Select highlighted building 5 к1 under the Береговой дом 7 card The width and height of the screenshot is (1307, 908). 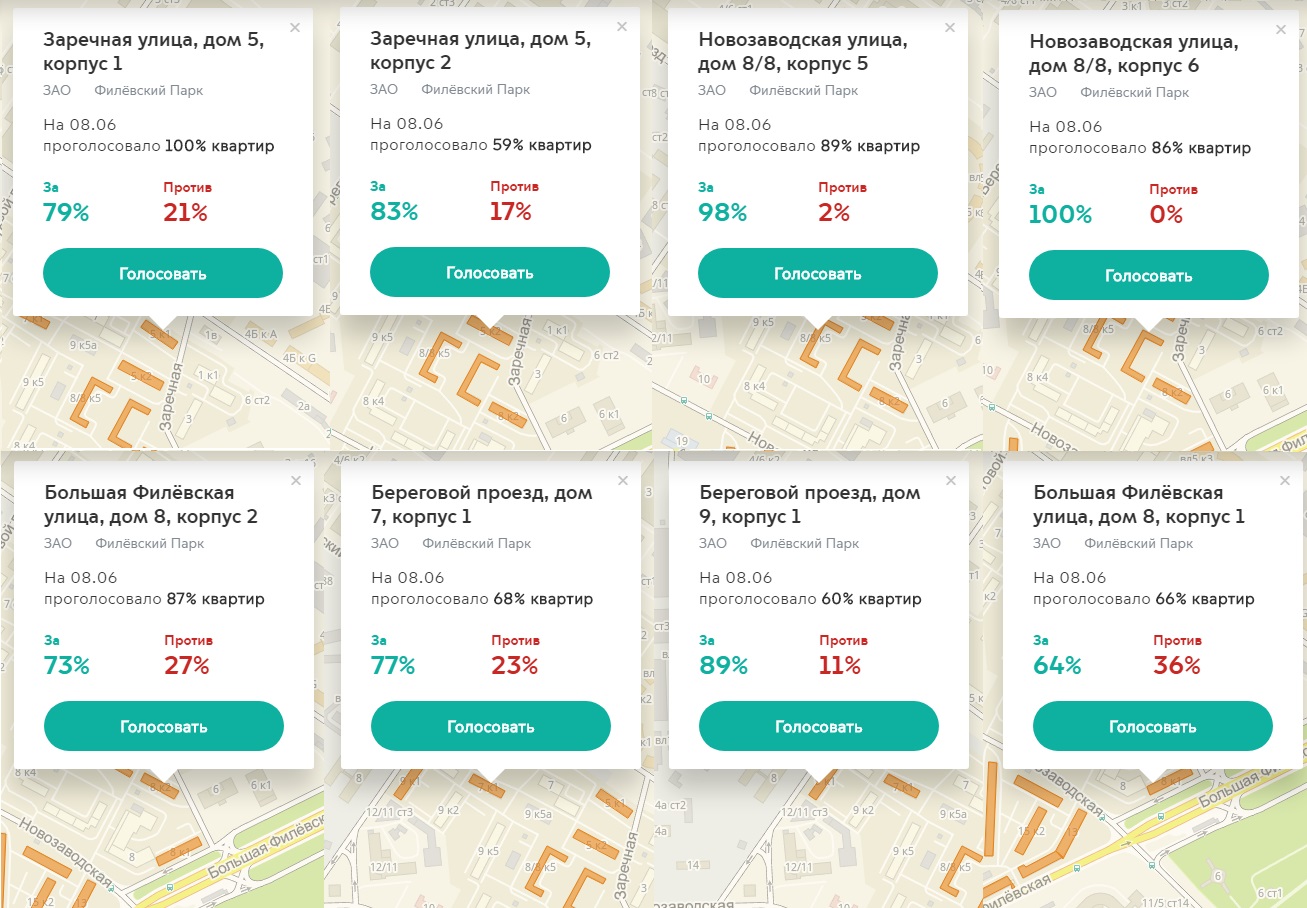[614, 802]
